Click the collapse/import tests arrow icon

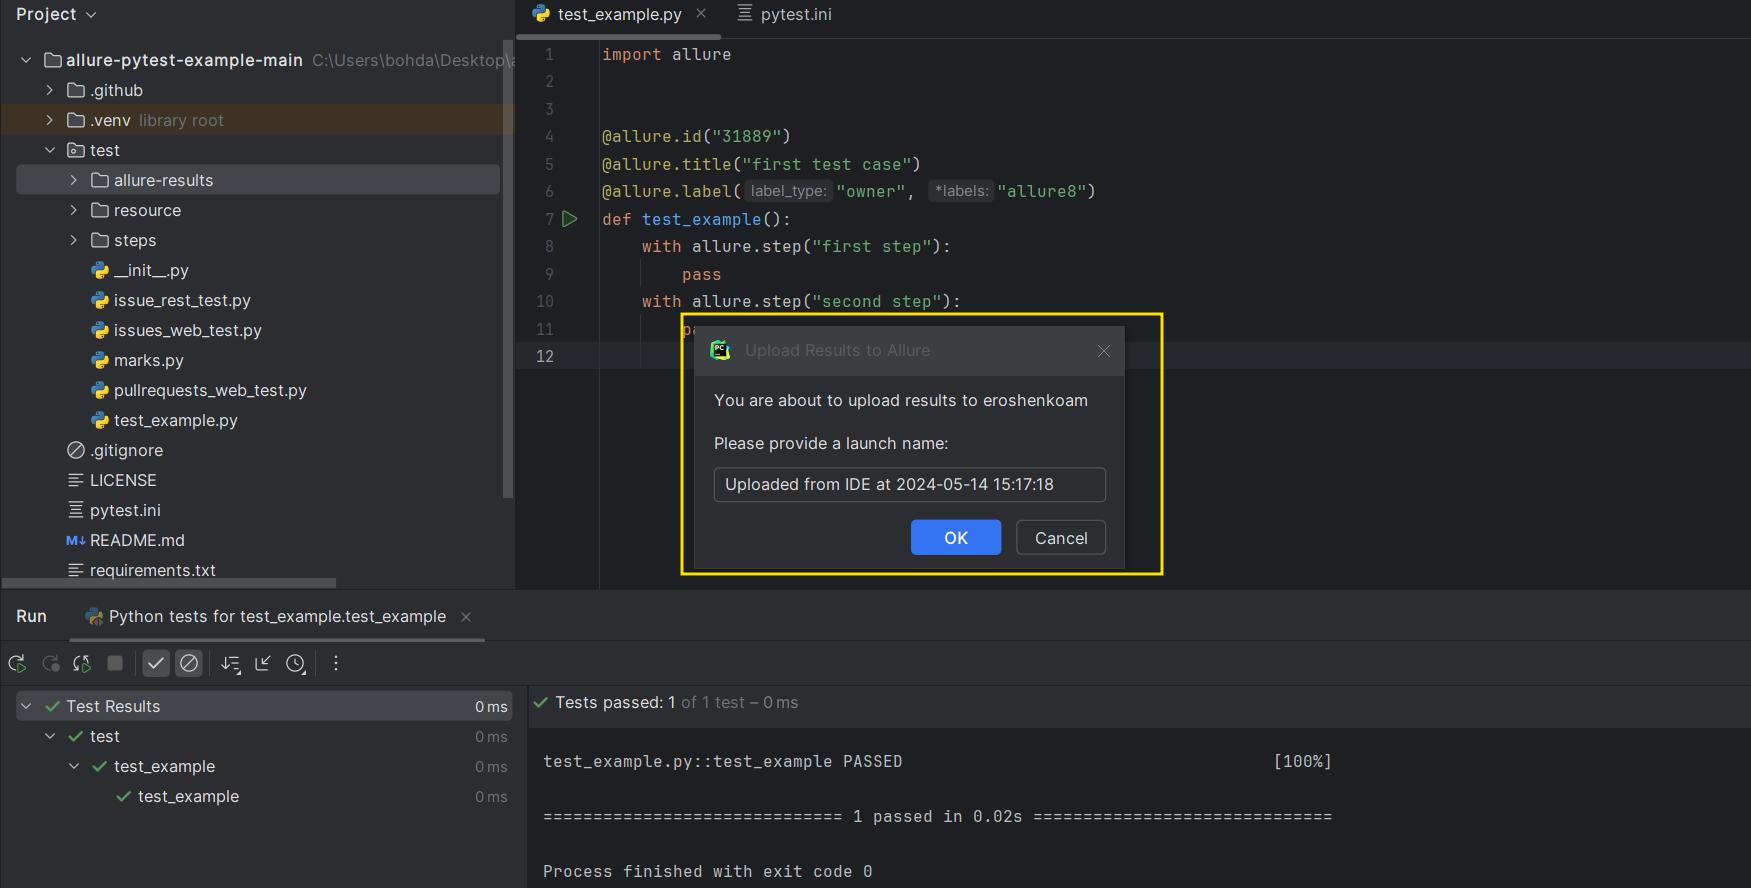(x=263, y=663)
